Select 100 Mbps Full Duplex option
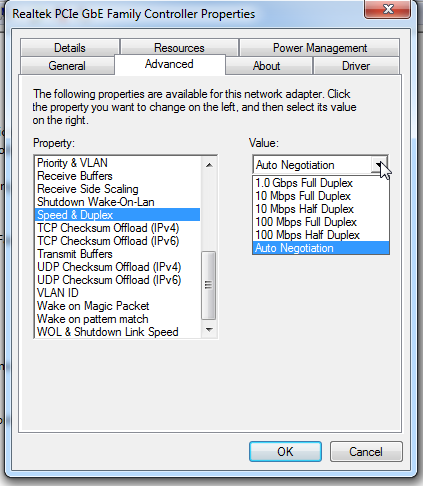 (321, 222)
